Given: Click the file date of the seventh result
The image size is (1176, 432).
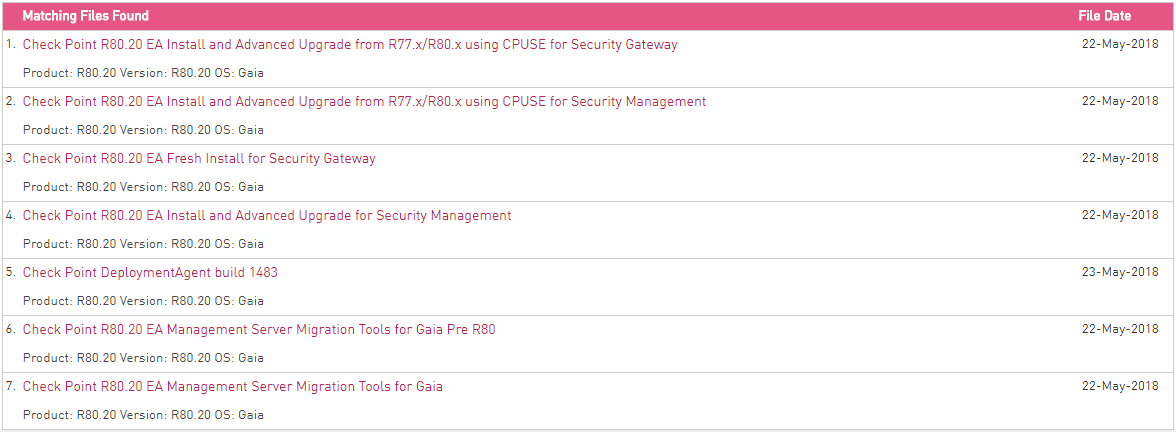Looking at the screenshot, I should point(1120,386).
